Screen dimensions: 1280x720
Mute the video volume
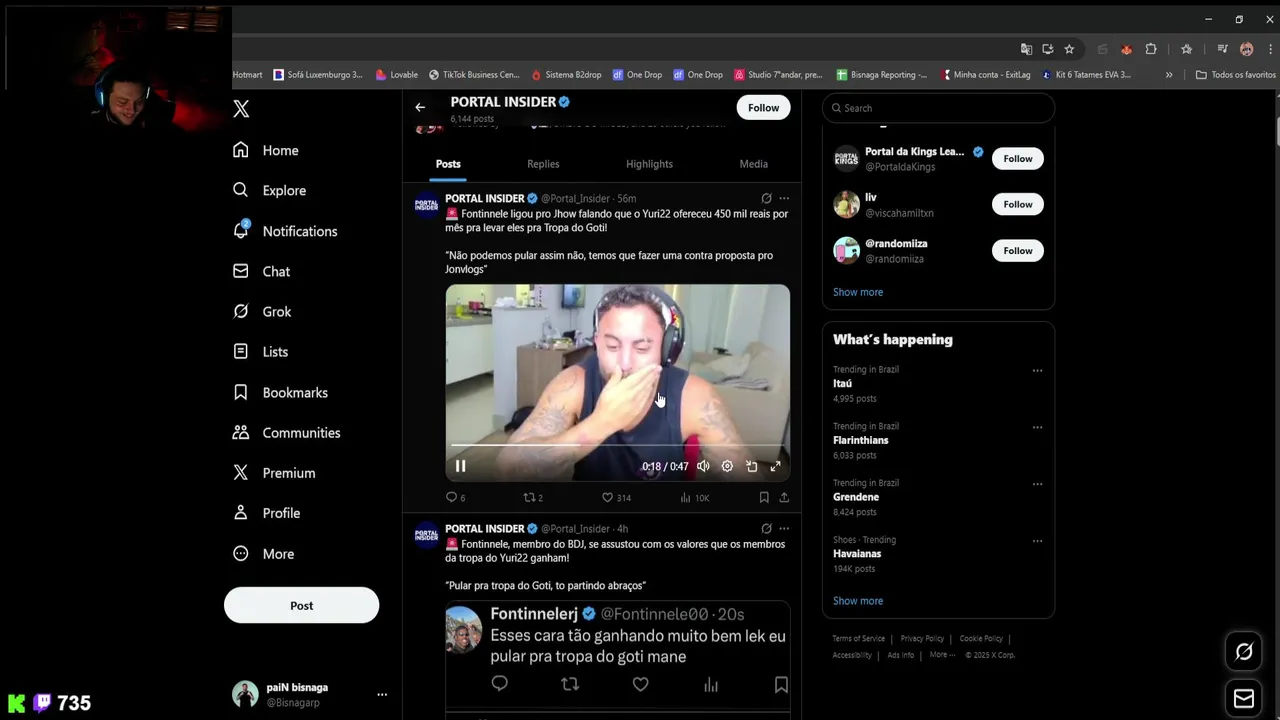pyautogui.click(x=703, y=466)
